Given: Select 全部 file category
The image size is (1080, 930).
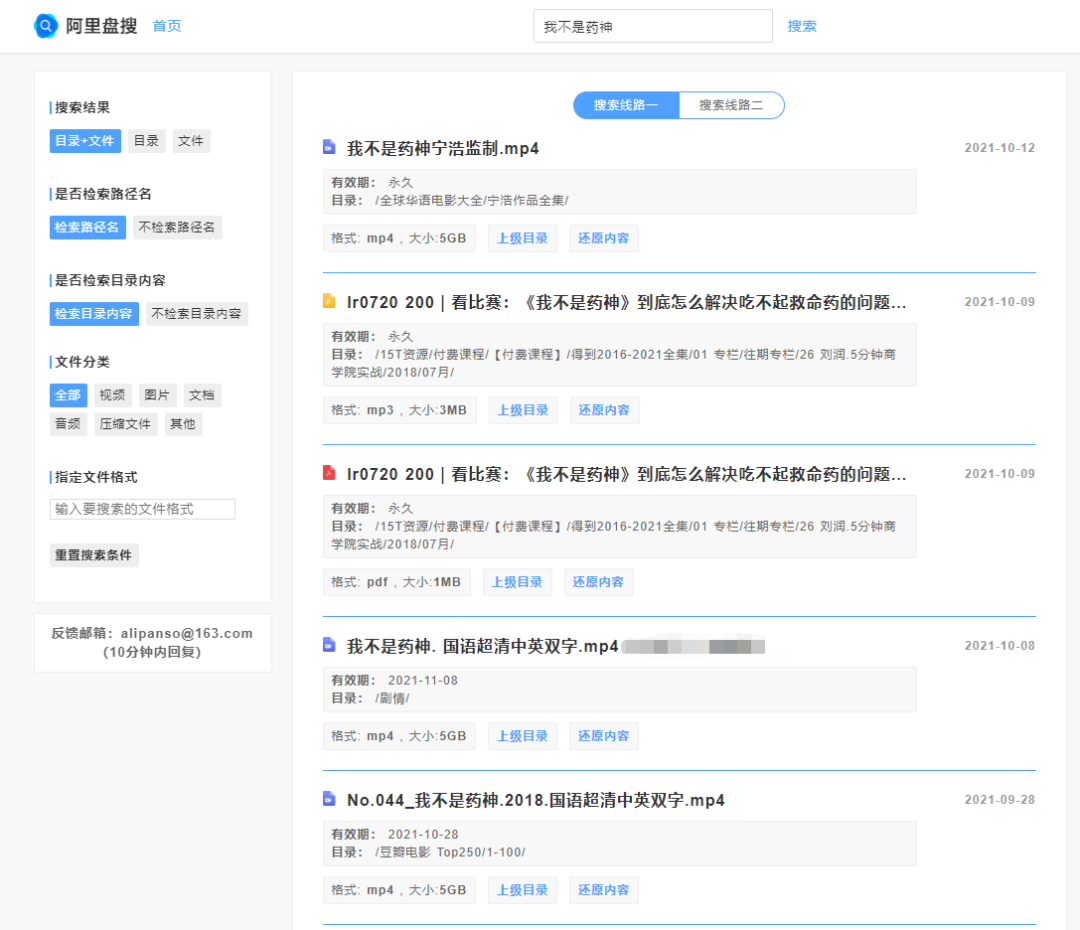Looking at the screenshot, I should tap(68, 395).
